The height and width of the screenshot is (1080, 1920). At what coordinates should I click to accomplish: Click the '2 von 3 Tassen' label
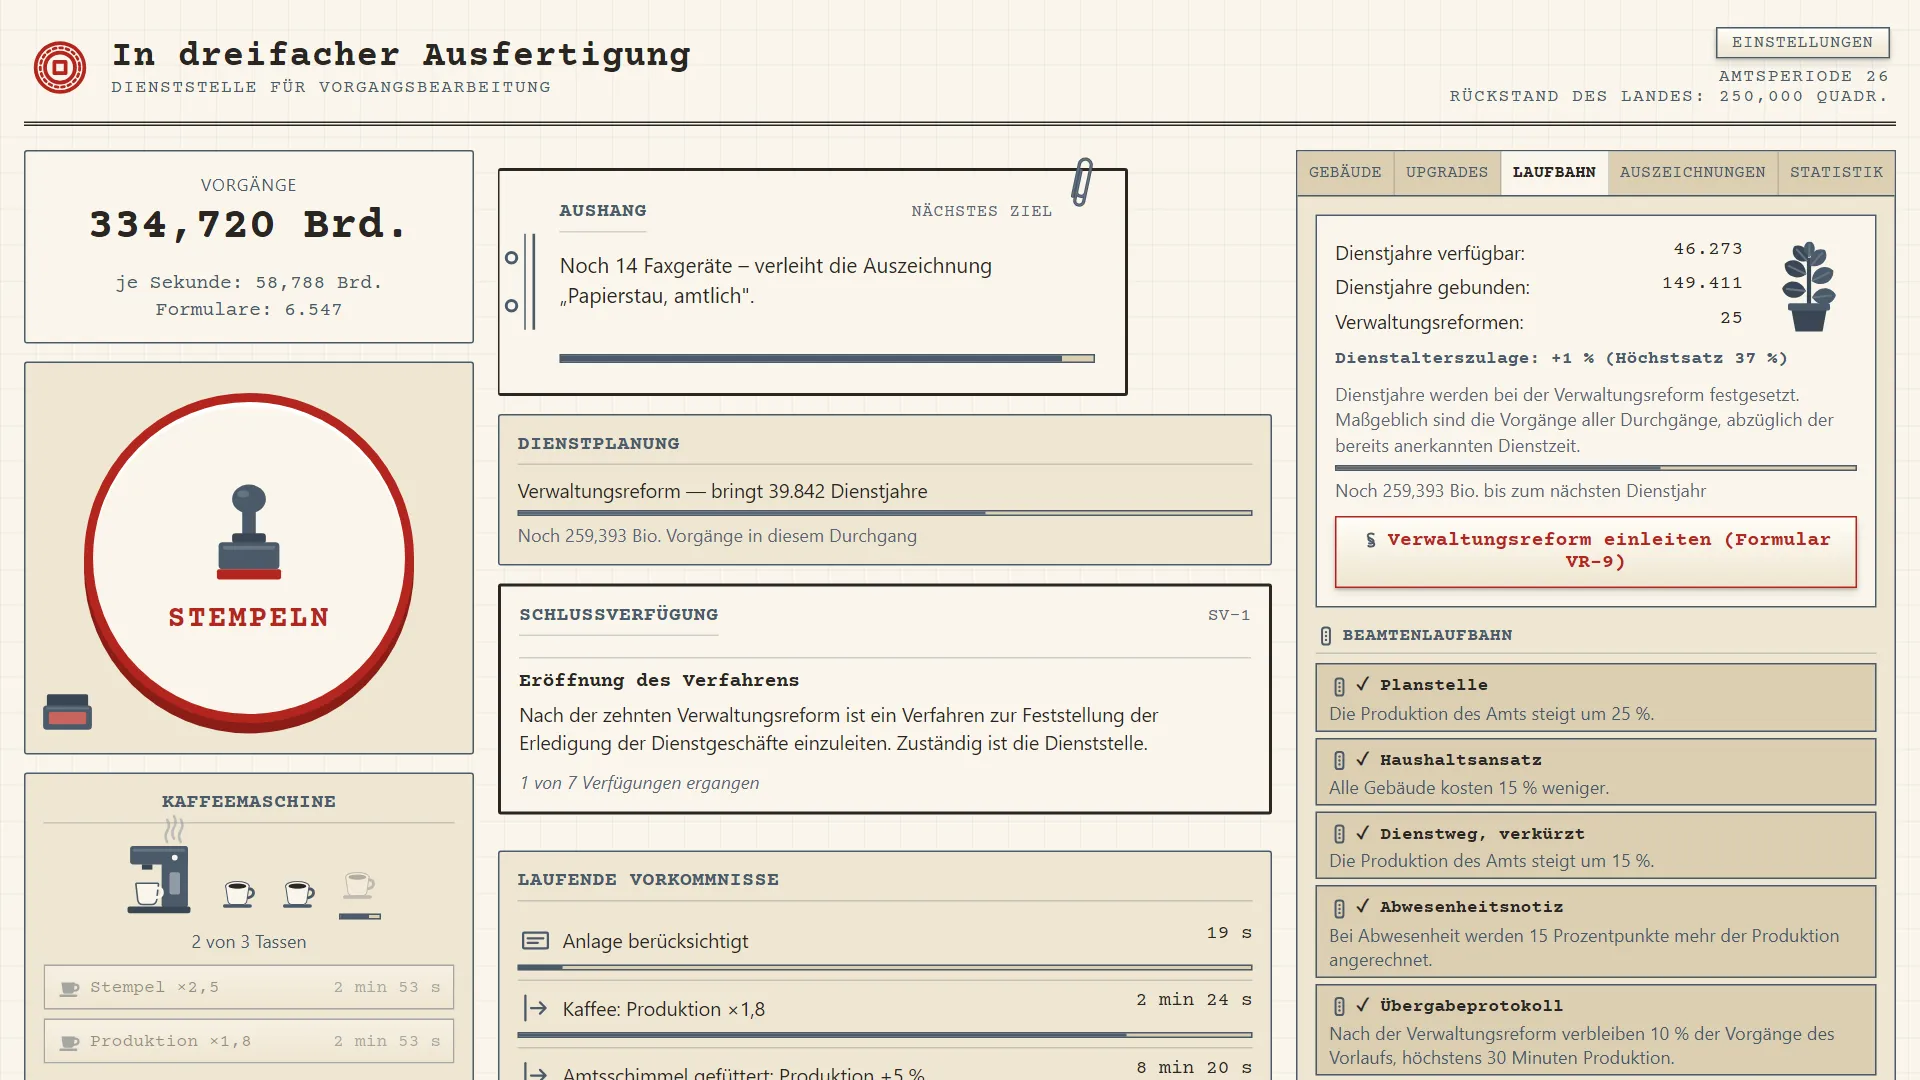click(249, 942)
